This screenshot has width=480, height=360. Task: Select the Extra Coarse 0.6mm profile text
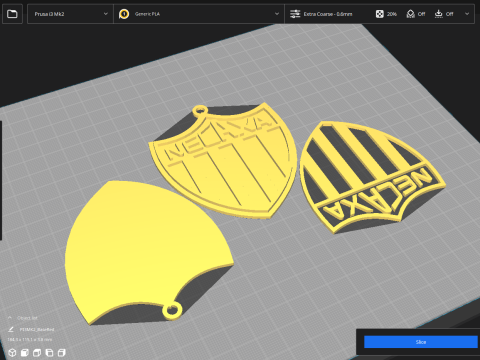tap(328, 14)
